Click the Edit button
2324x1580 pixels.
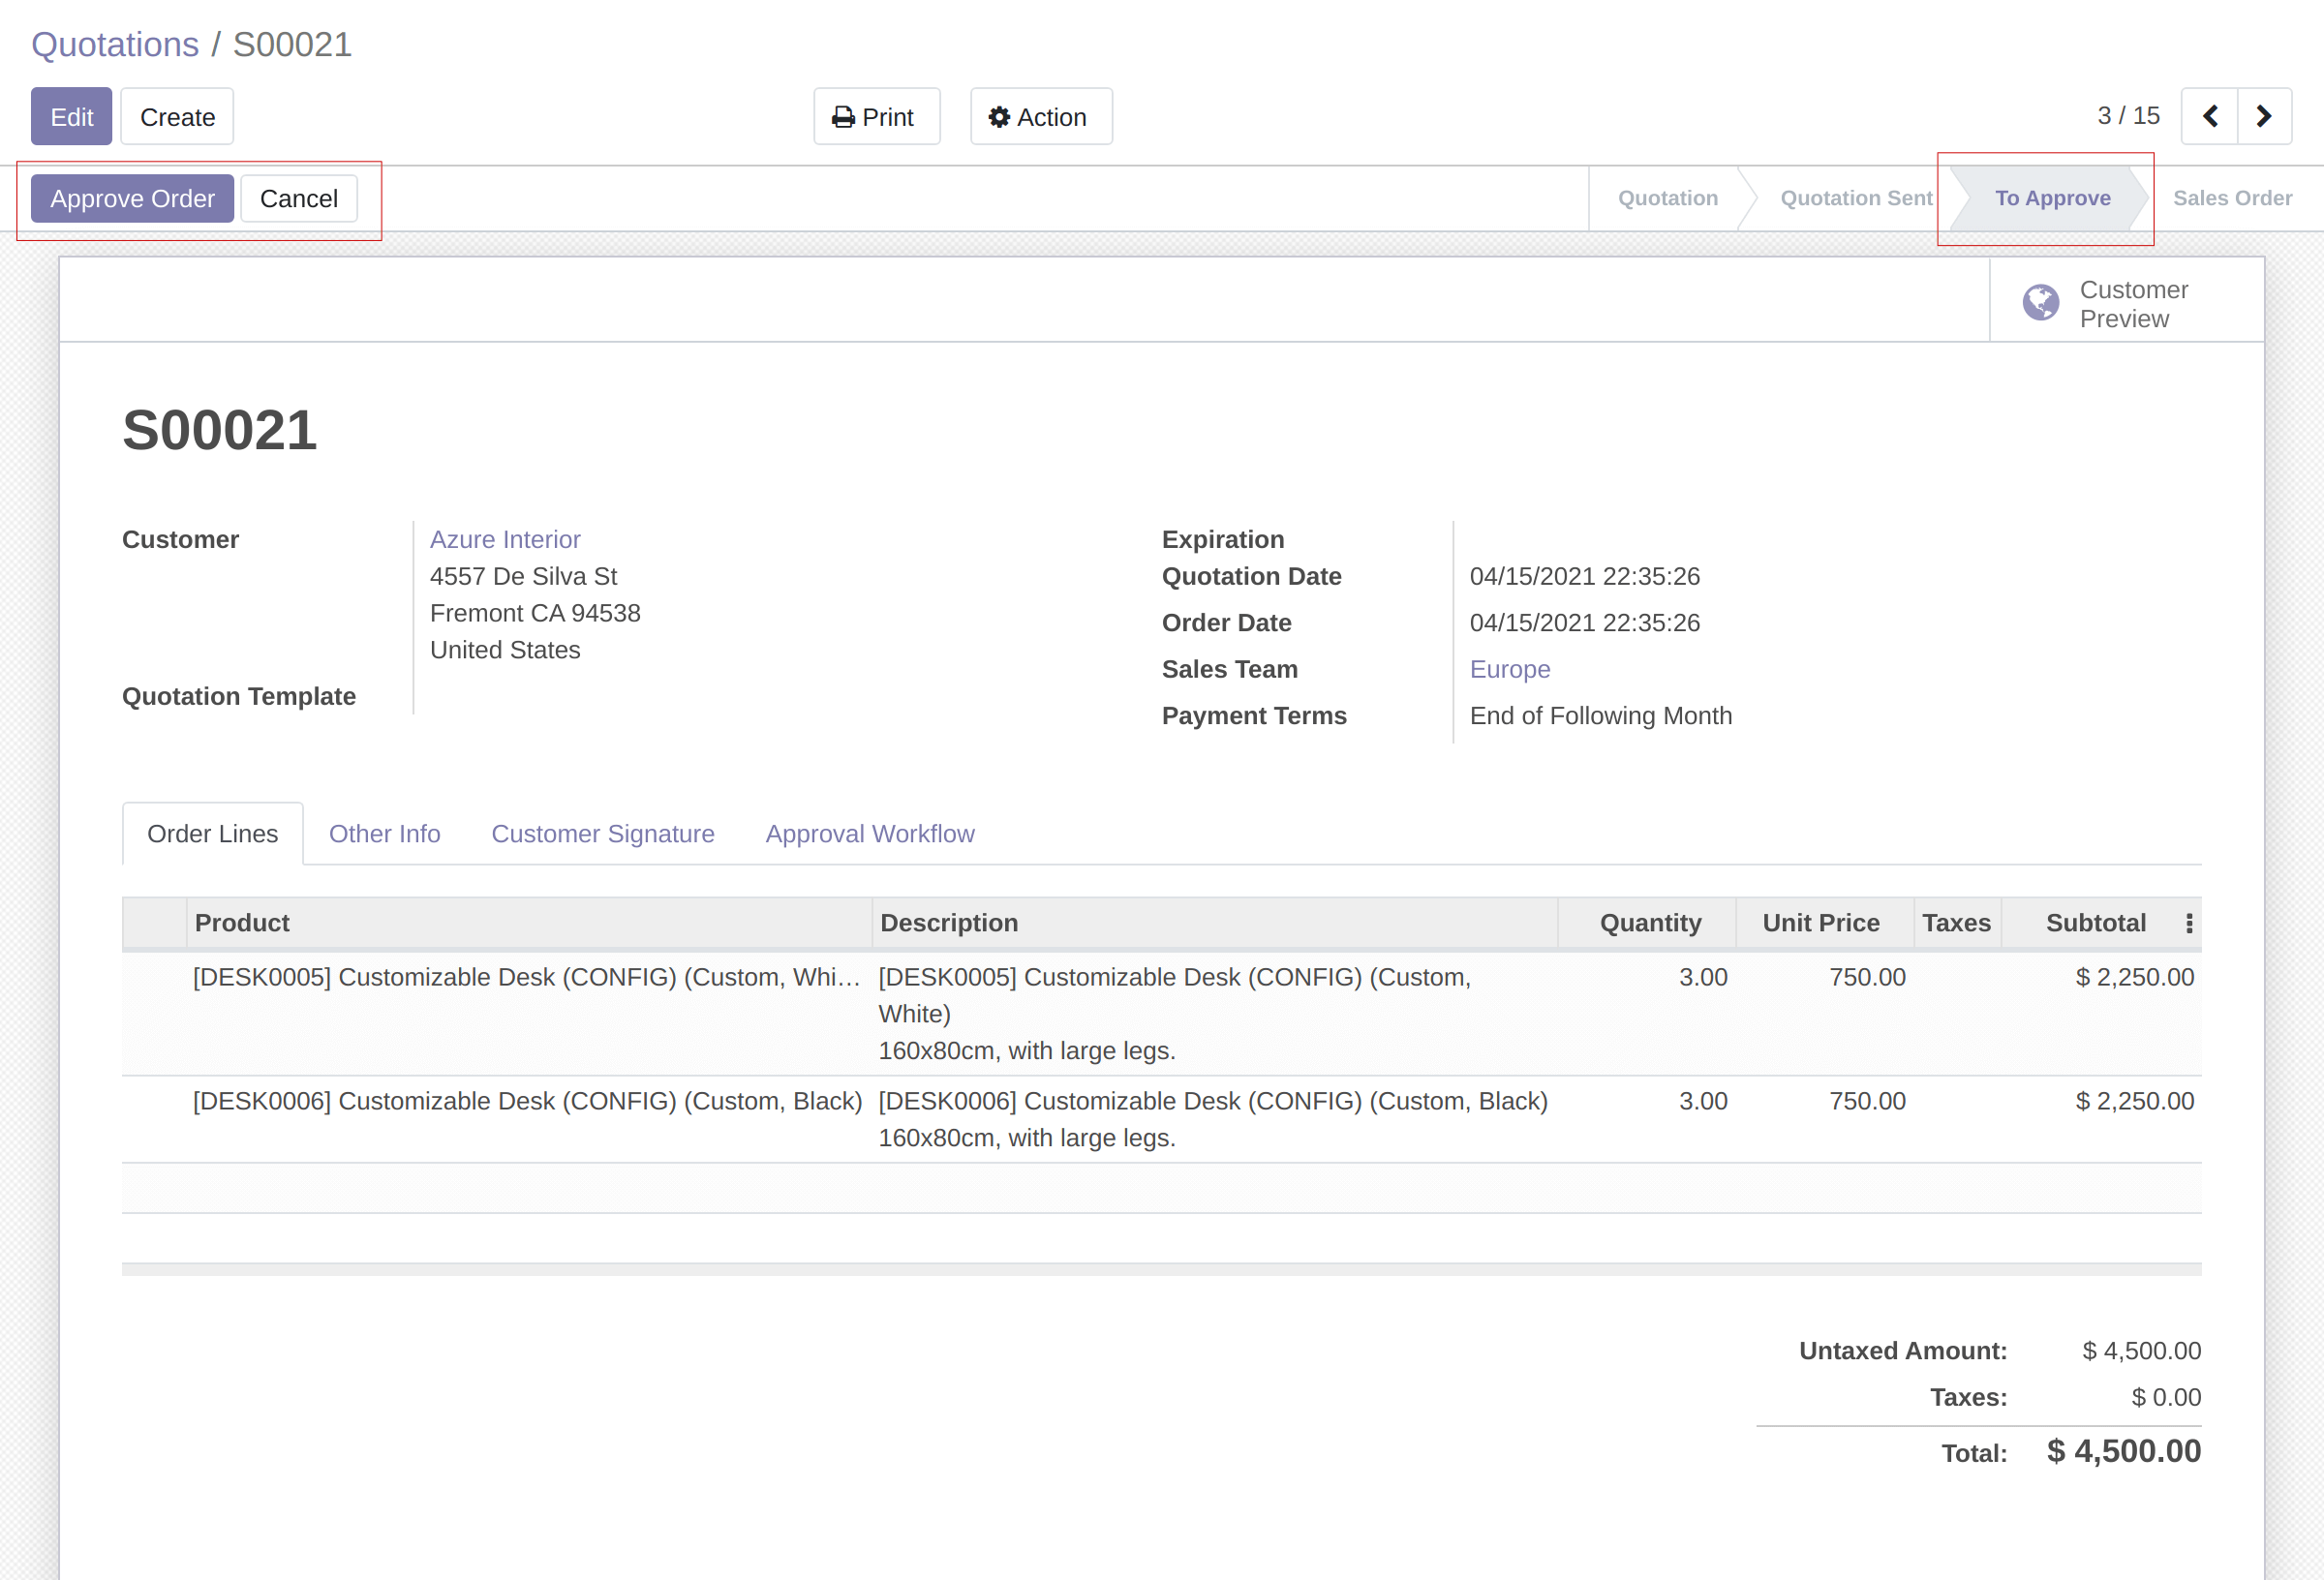tap(71, 117)
